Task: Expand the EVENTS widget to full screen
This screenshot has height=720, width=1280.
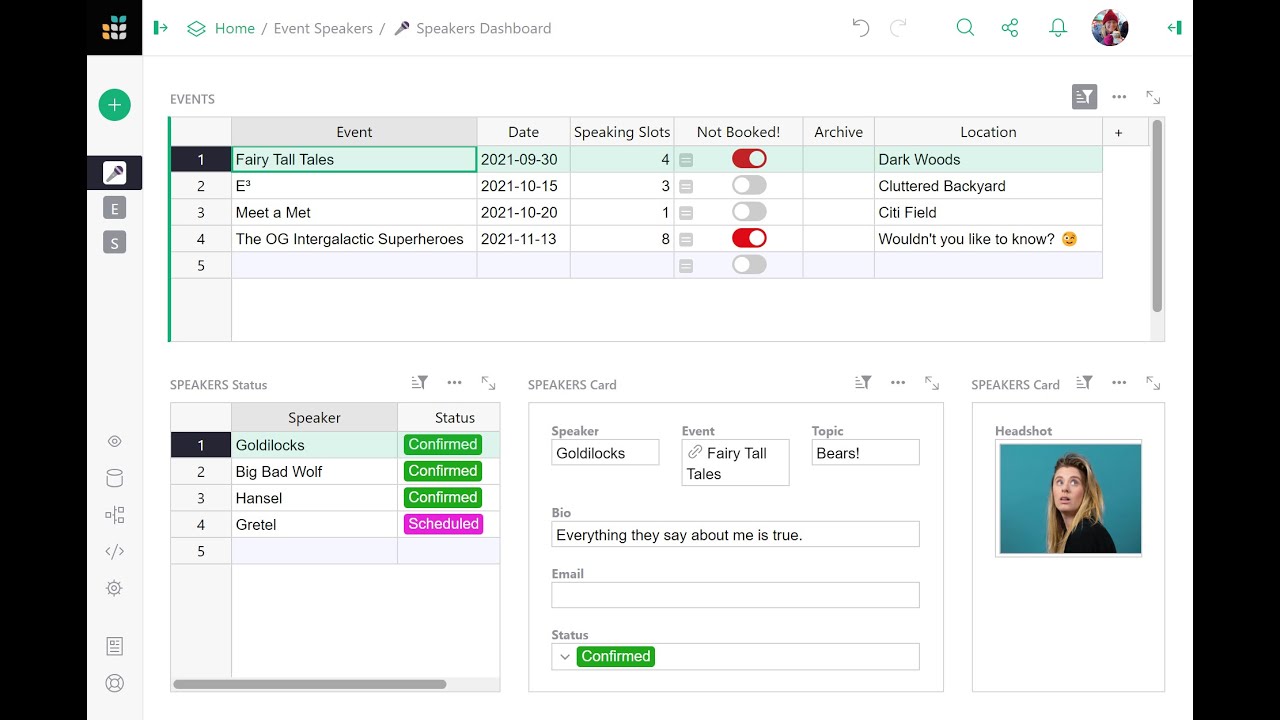Action: (x=1153, y=97)
